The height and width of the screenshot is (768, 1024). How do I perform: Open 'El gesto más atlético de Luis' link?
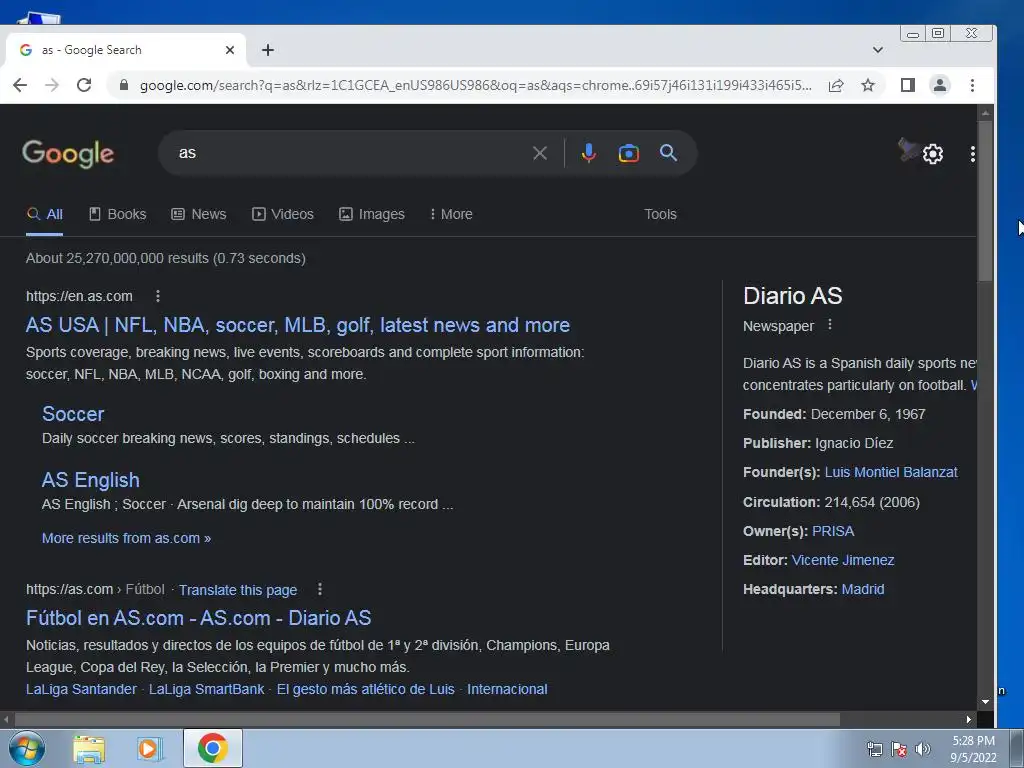pyautogui.click(x=366, y=689)
